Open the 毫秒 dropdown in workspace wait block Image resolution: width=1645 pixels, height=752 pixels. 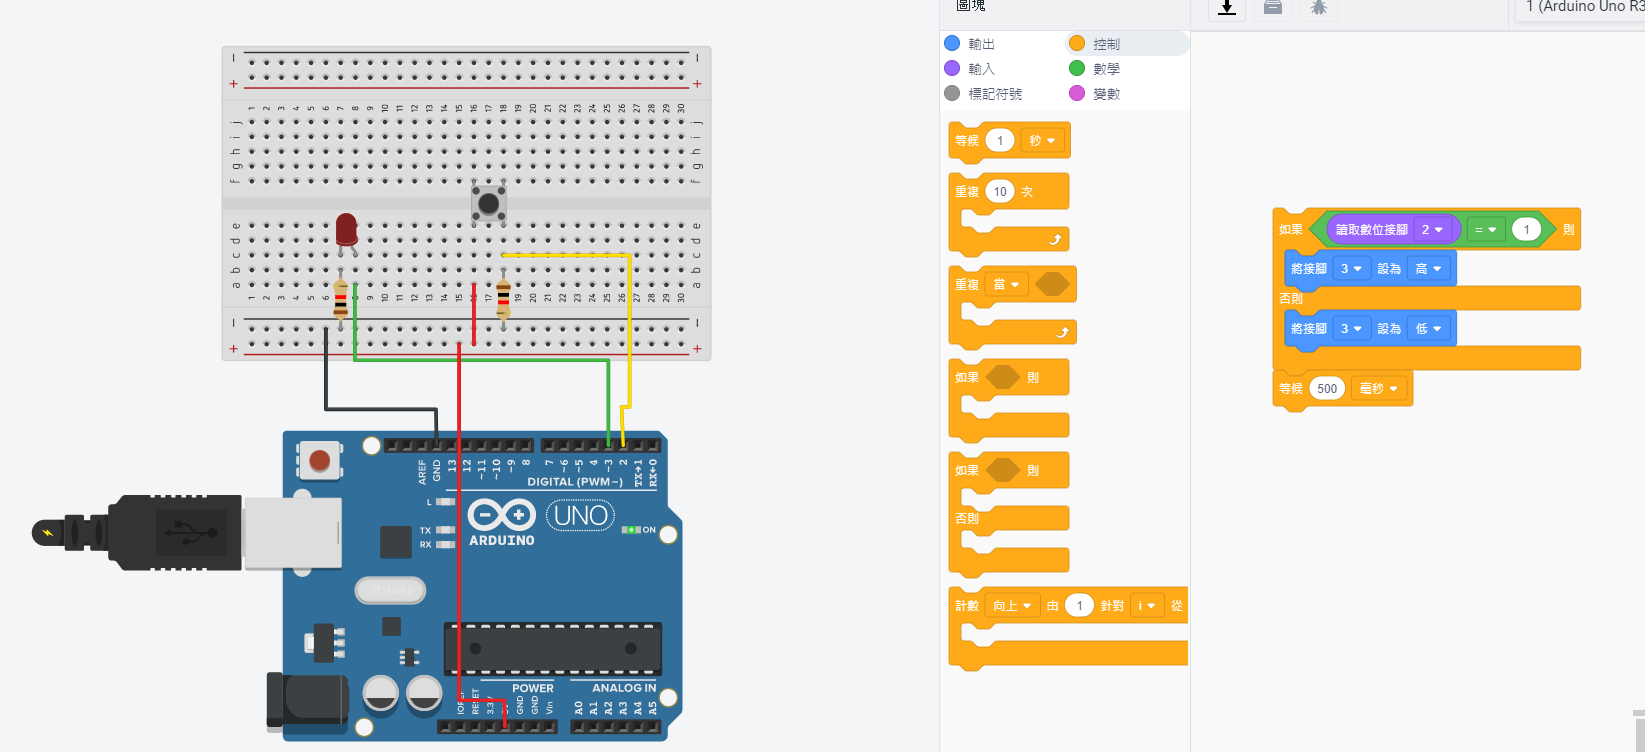click(x=1379, y=389)
